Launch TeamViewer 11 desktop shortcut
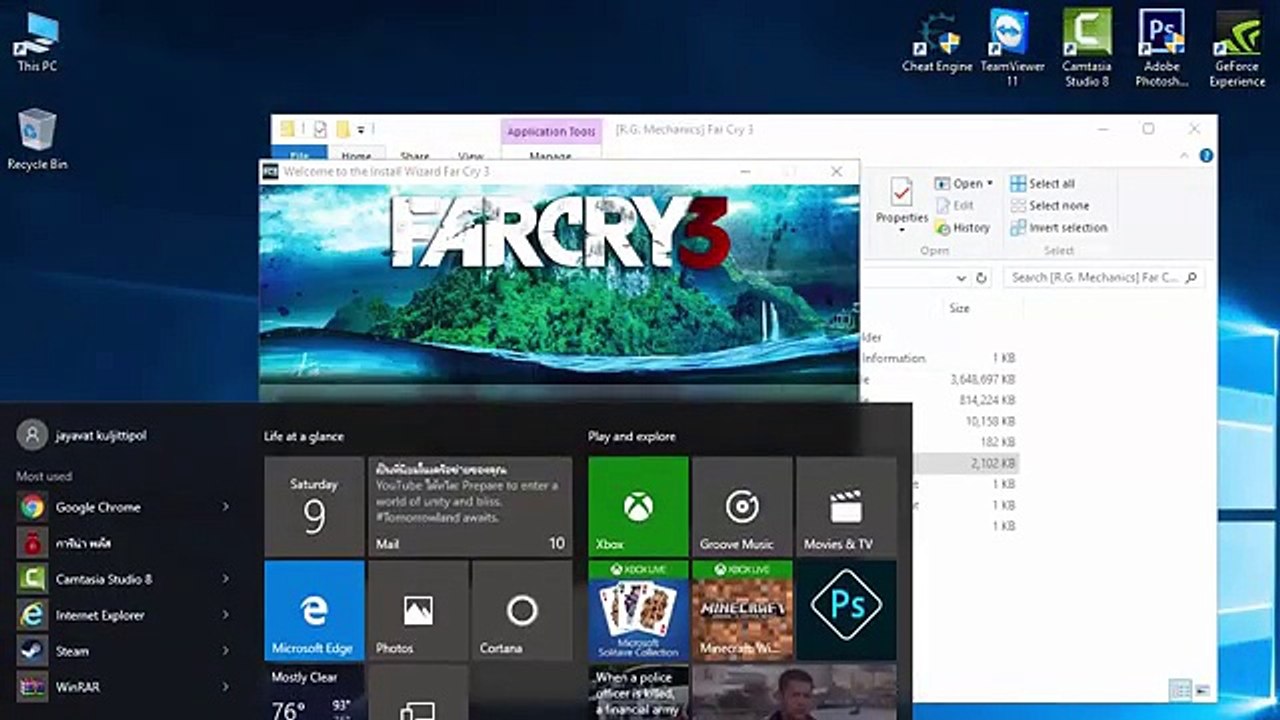Viewport: 1280px width, 720px height. (1012, 47)
